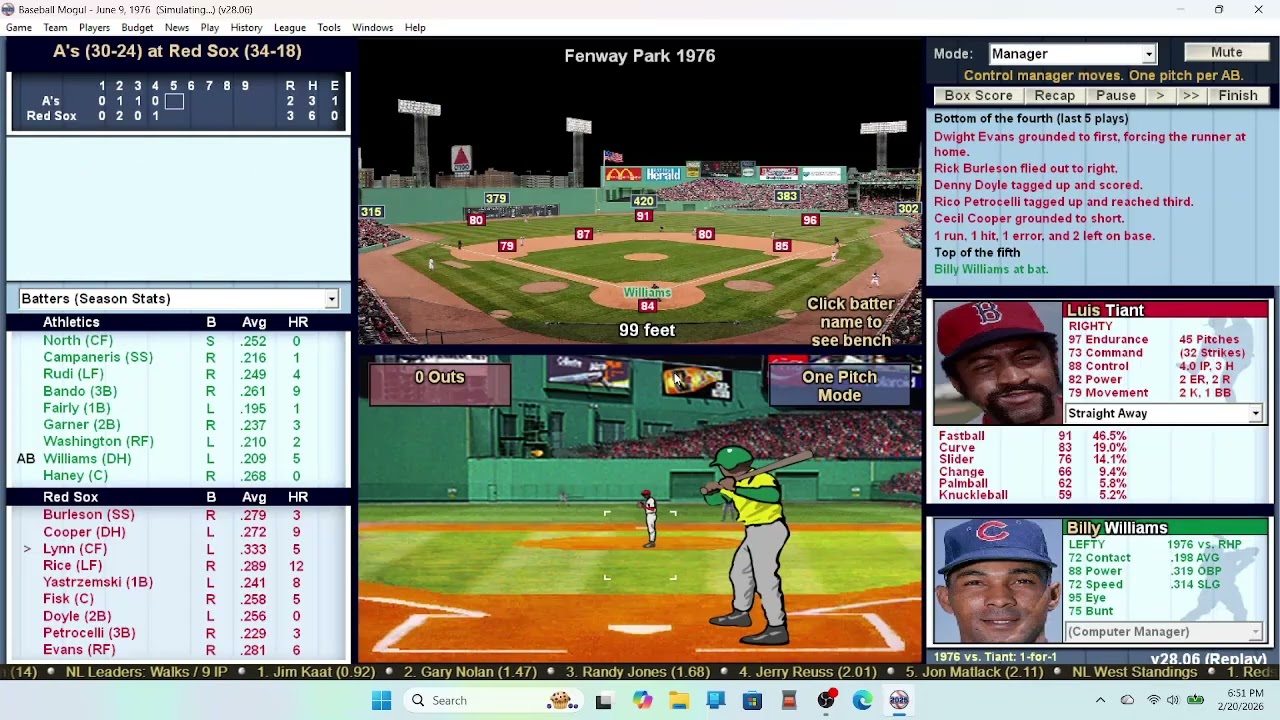1280x720 pixels.
Task: Open the Tools menu
Action: [329, 28]
